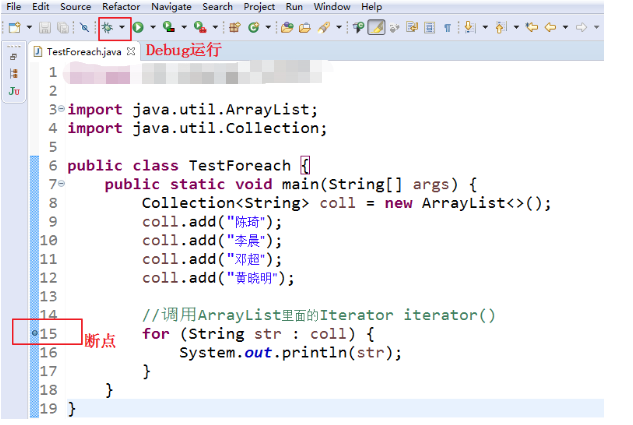Toggle Mark Occurrences highlighter button
Image resolution: width=633 pixels, height=425 pixels.
pos(376,27)
